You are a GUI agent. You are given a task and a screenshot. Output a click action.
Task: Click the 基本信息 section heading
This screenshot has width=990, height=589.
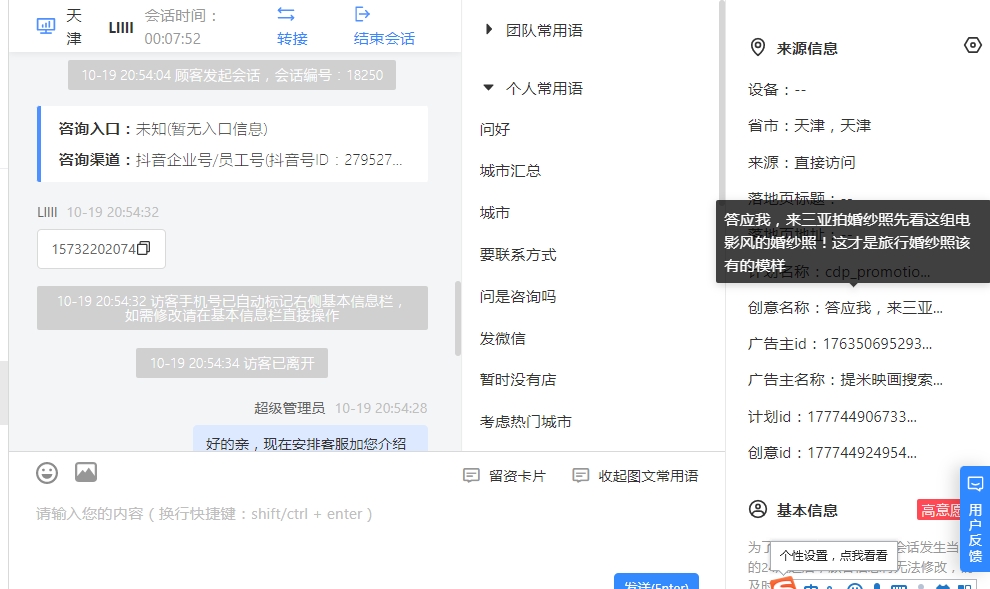coord(807,510)
